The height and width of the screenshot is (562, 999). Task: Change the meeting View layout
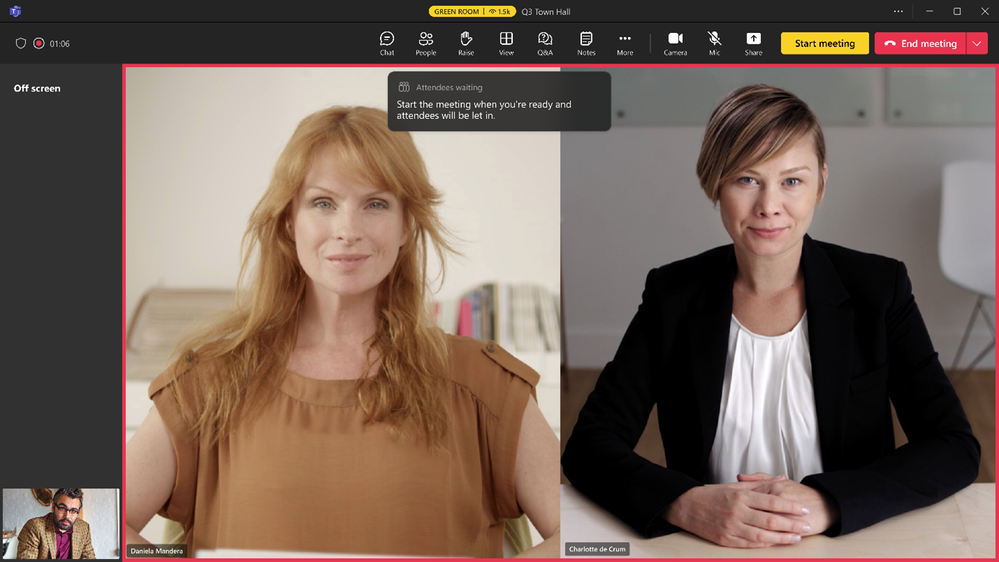506,43
